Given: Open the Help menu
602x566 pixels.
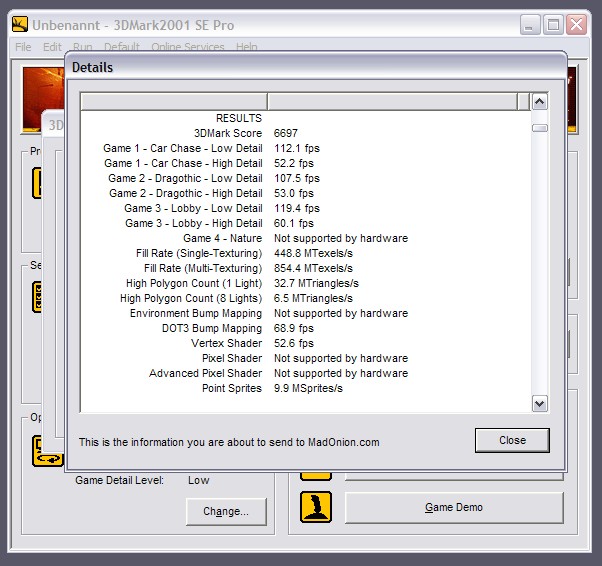Looking at the screenshot, I should click(x=246, y=47).
